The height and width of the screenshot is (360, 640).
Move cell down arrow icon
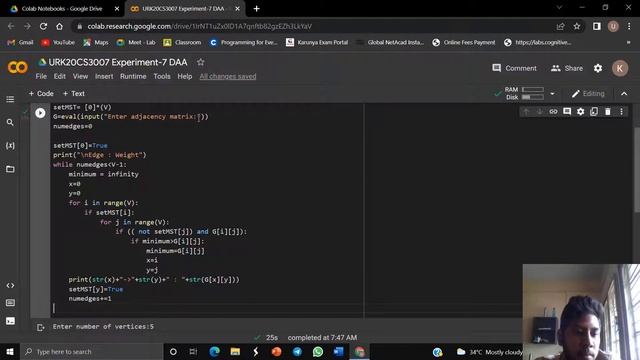540,111
